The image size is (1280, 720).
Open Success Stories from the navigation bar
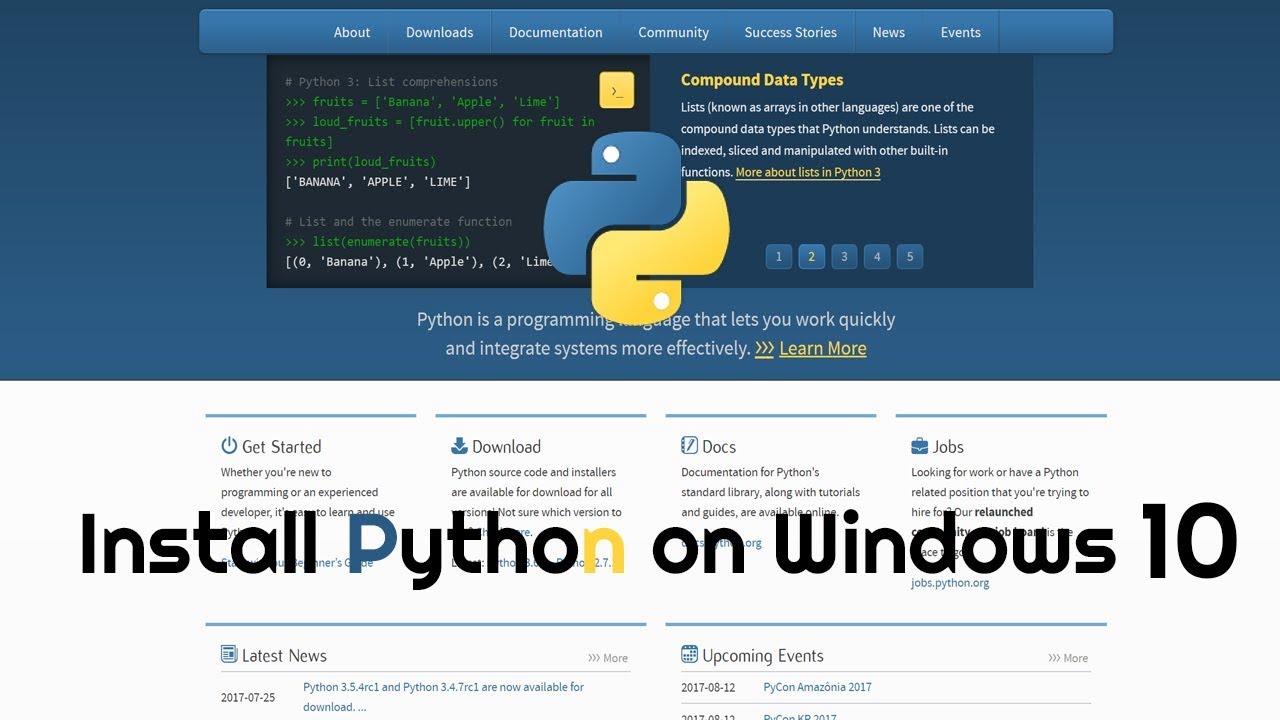[x=790, y=32]
